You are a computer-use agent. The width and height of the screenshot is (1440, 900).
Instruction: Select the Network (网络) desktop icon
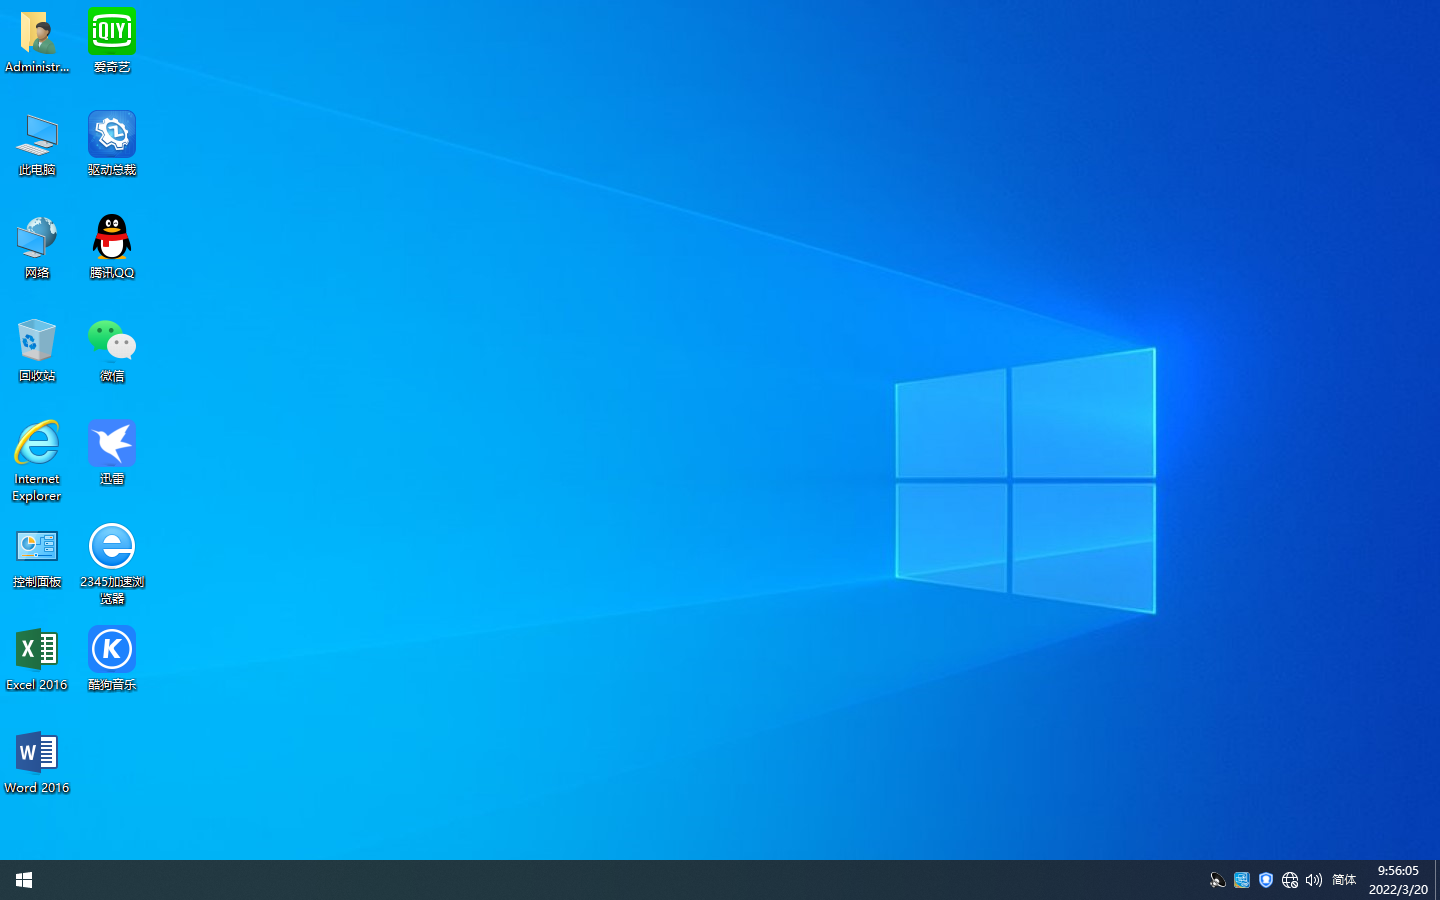tap(37, 247)
